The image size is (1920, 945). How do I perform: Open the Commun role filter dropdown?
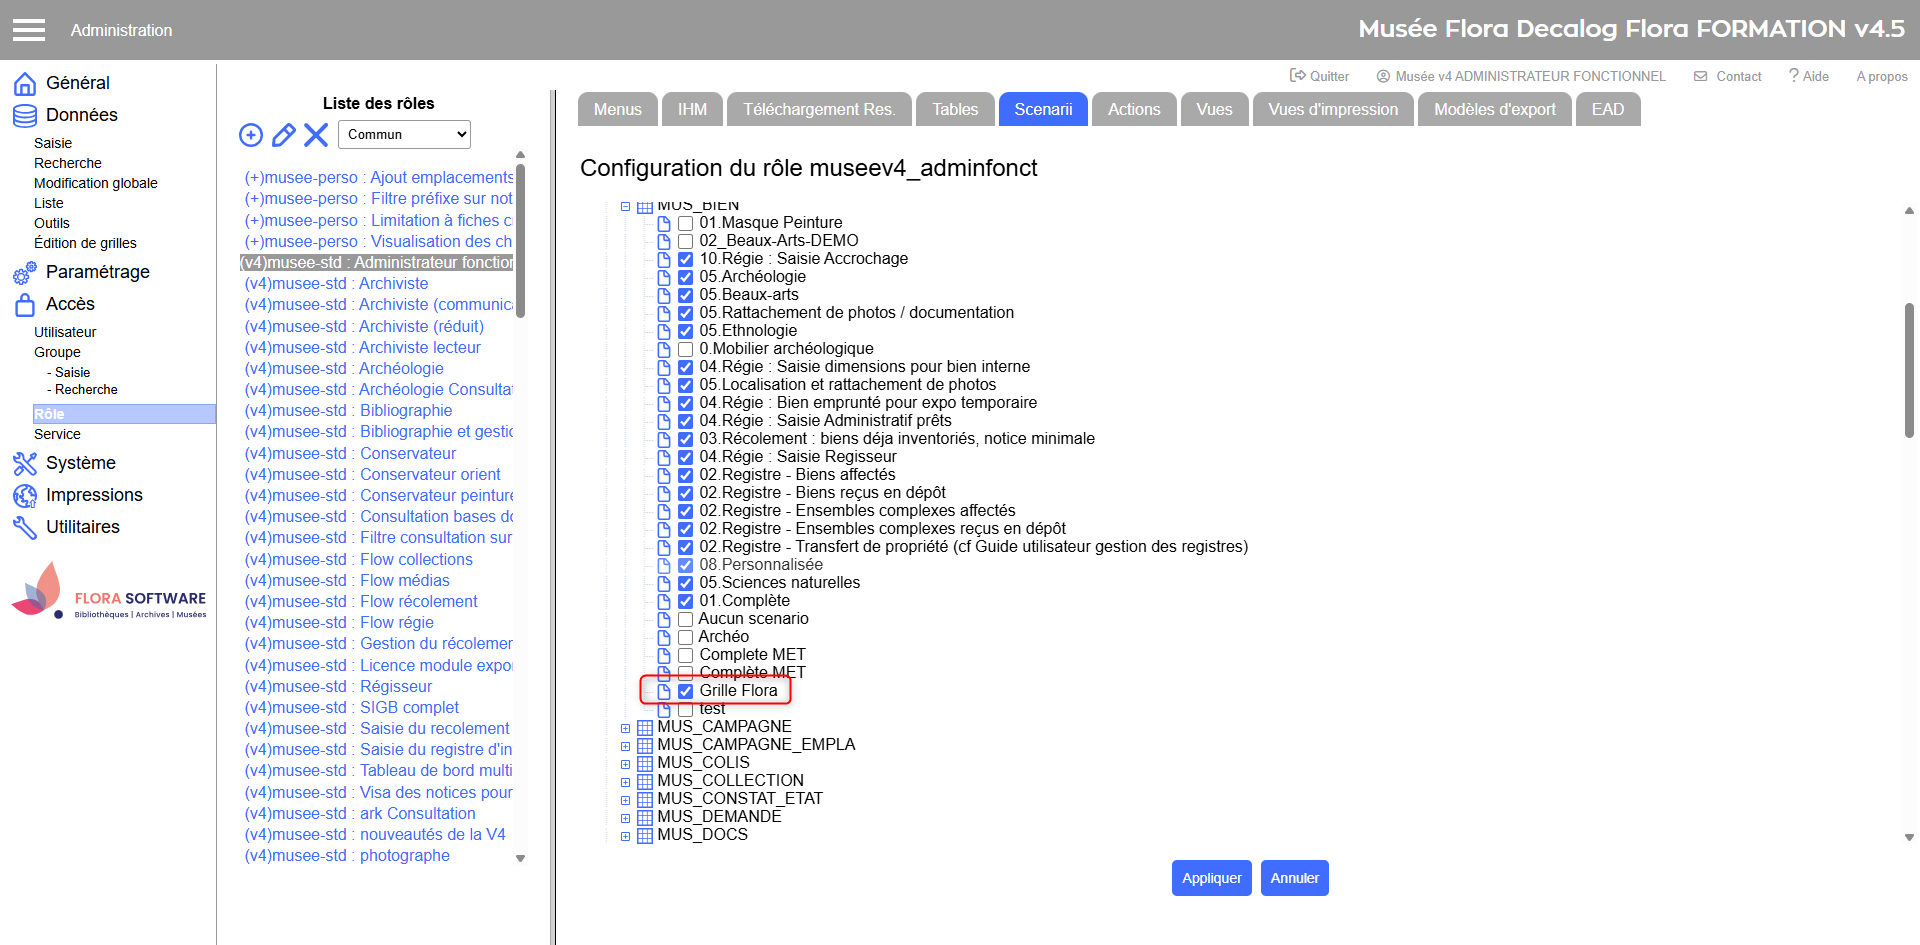coord(404,135)
